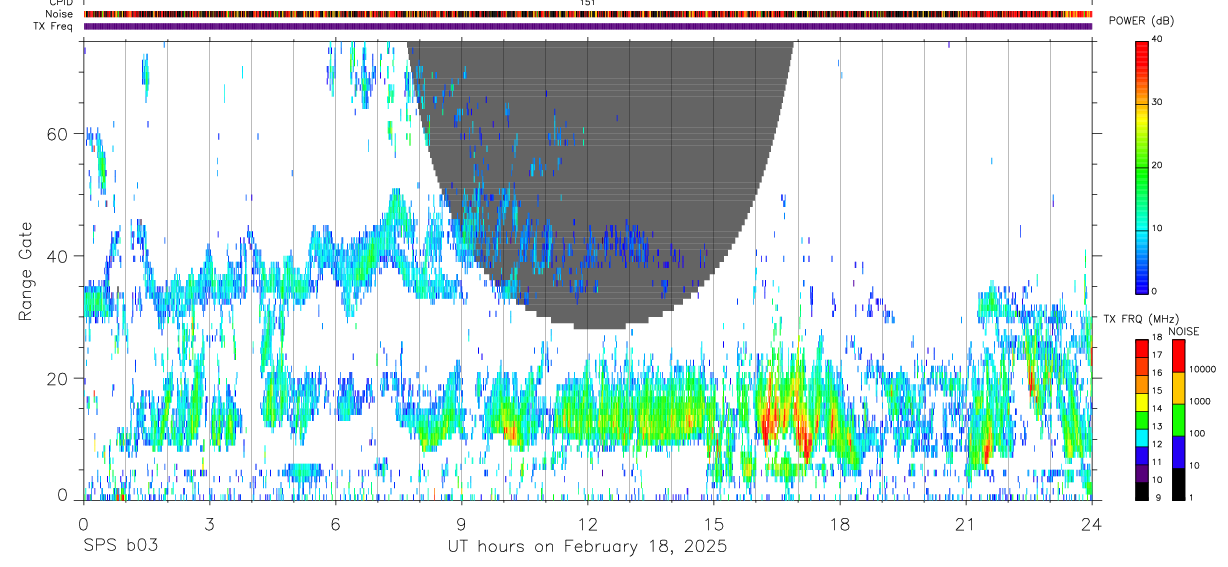
Task: Click the POWER (dB) legend title
Action: [x=1141, y=20]
